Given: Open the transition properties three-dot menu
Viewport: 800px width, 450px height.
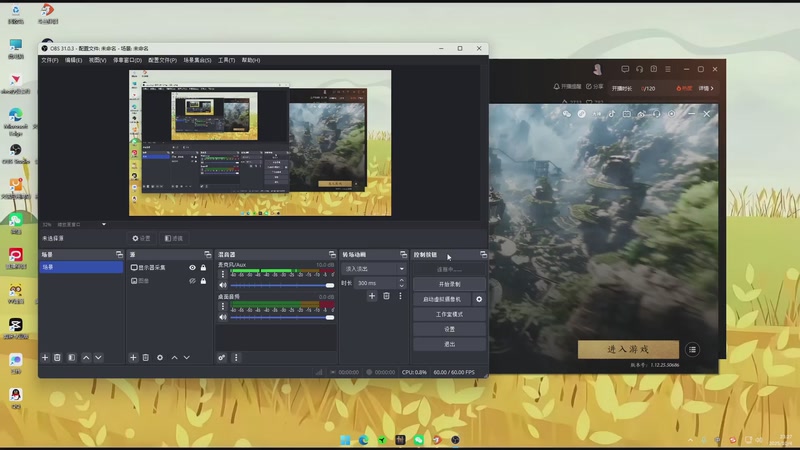Looking at the screenshot, I should click(x=401, y=296).
